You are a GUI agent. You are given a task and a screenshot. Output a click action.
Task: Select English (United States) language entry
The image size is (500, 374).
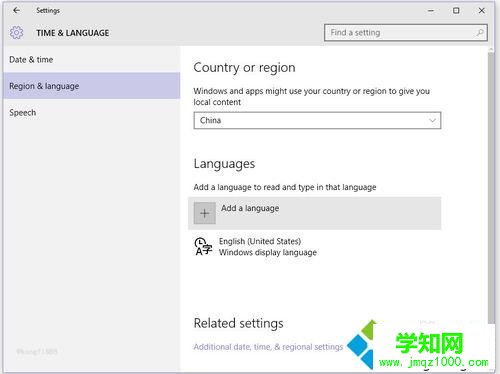click(x=315, y=247)
